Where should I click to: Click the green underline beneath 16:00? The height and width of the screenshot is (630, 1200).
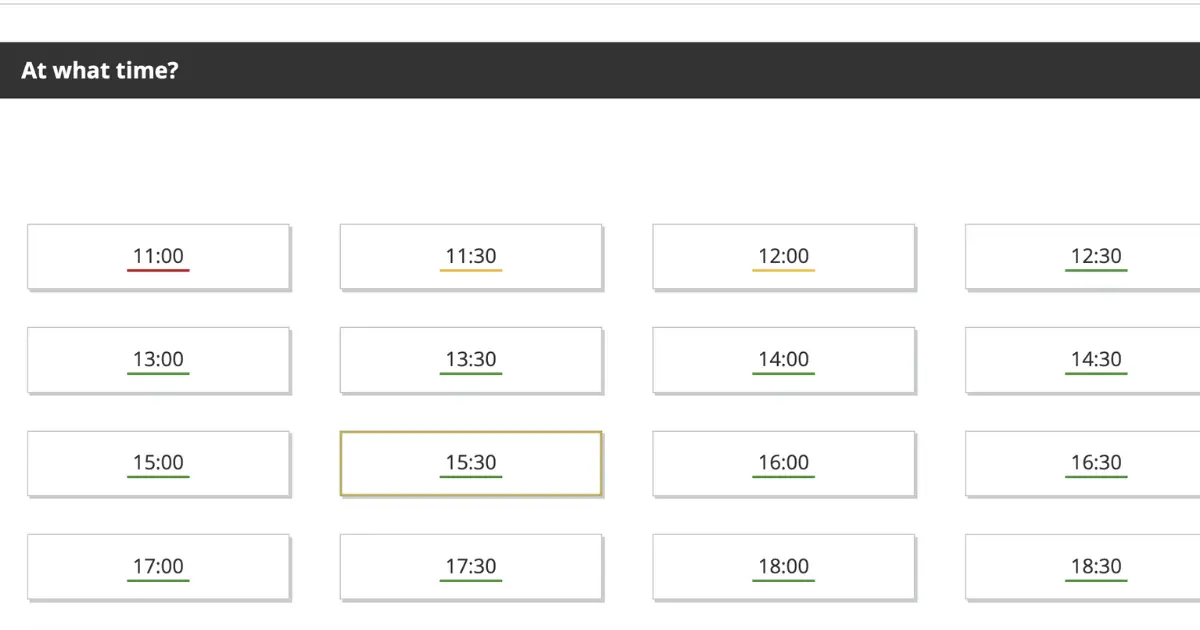click(784, 477)
